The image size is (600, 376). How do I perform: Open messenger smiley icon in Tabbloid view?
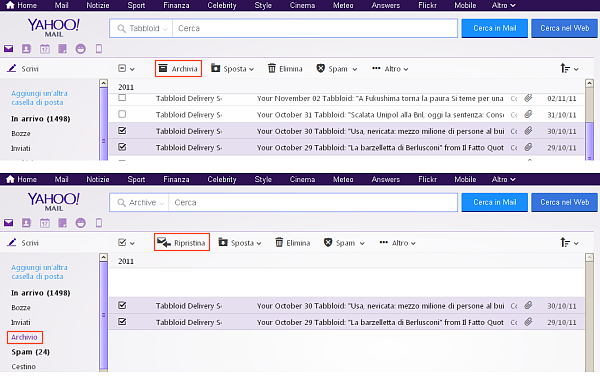tap(80, 49)
